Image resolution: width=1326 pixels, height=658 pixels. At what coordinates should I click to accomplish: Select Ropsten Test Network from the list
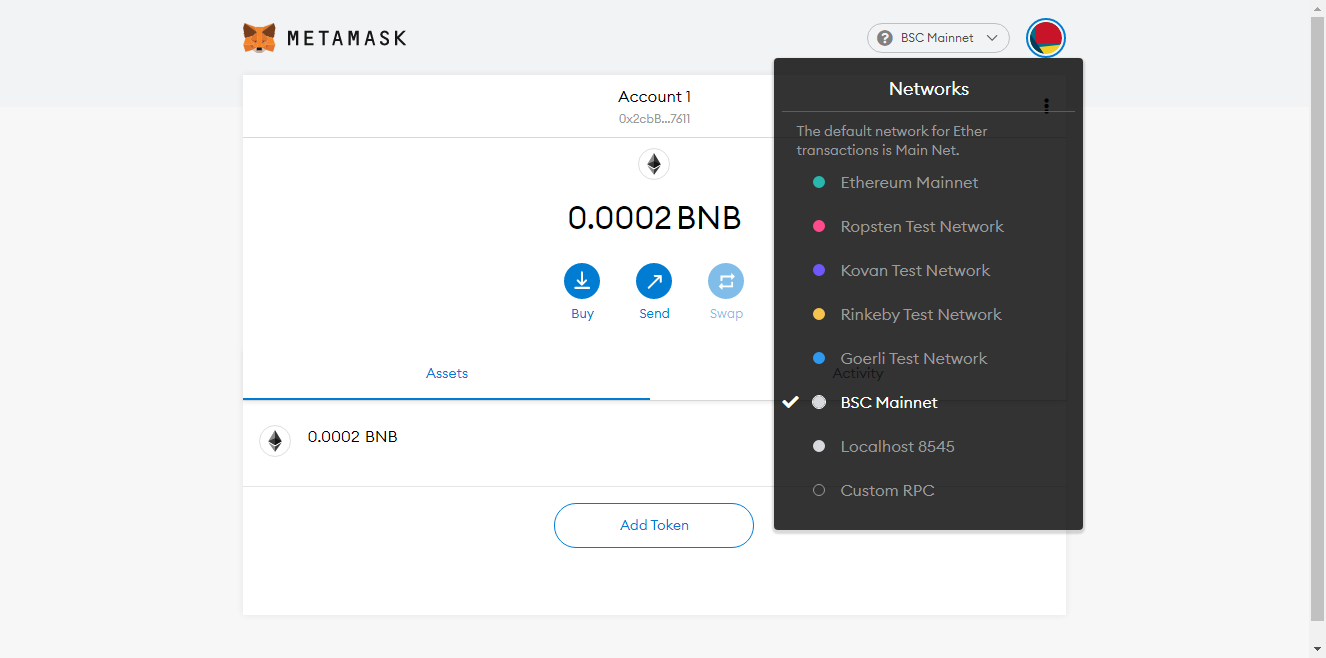921,226
